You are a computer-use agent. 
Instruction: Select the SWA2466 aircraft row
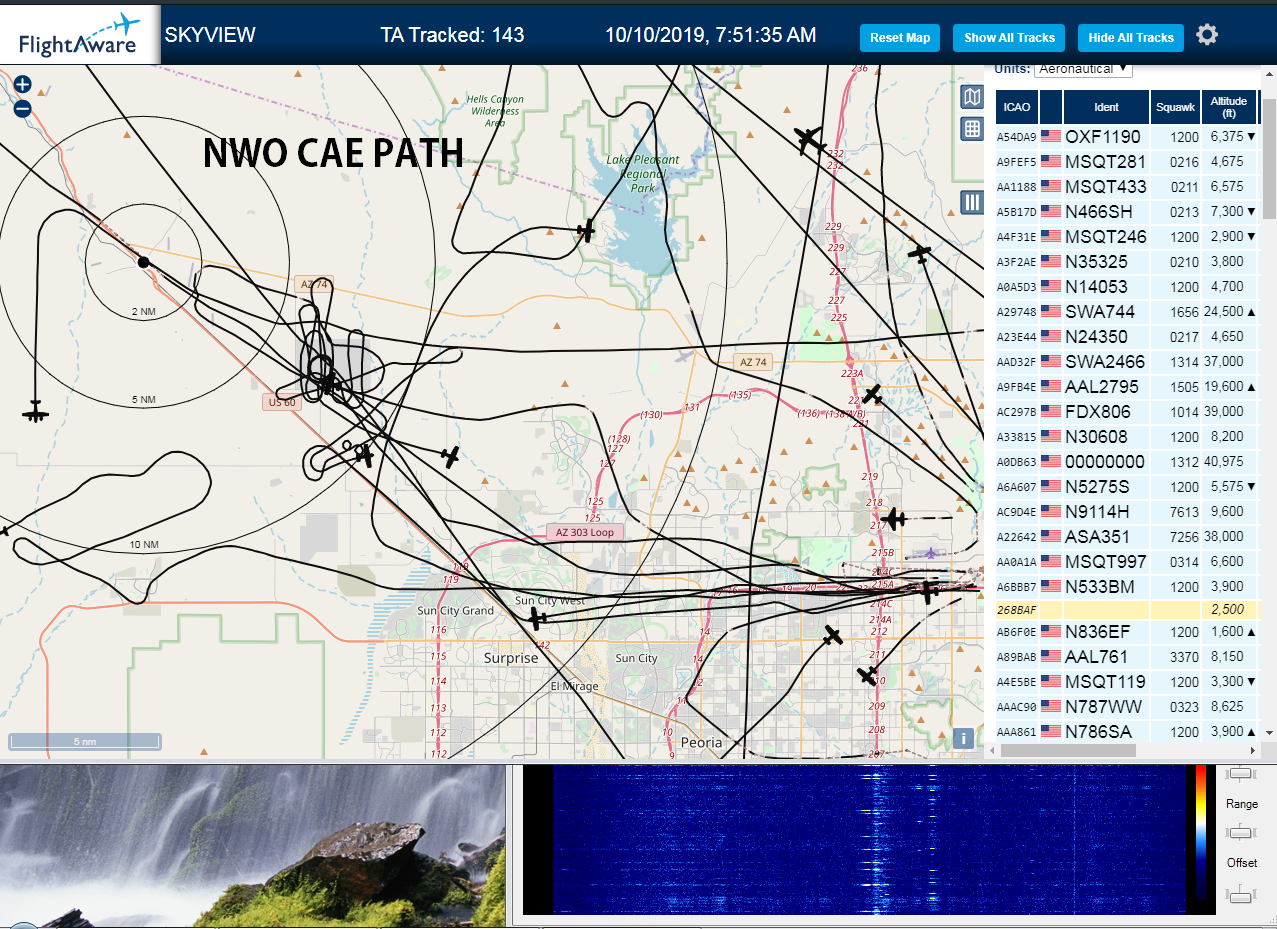tap(1127, 361)
